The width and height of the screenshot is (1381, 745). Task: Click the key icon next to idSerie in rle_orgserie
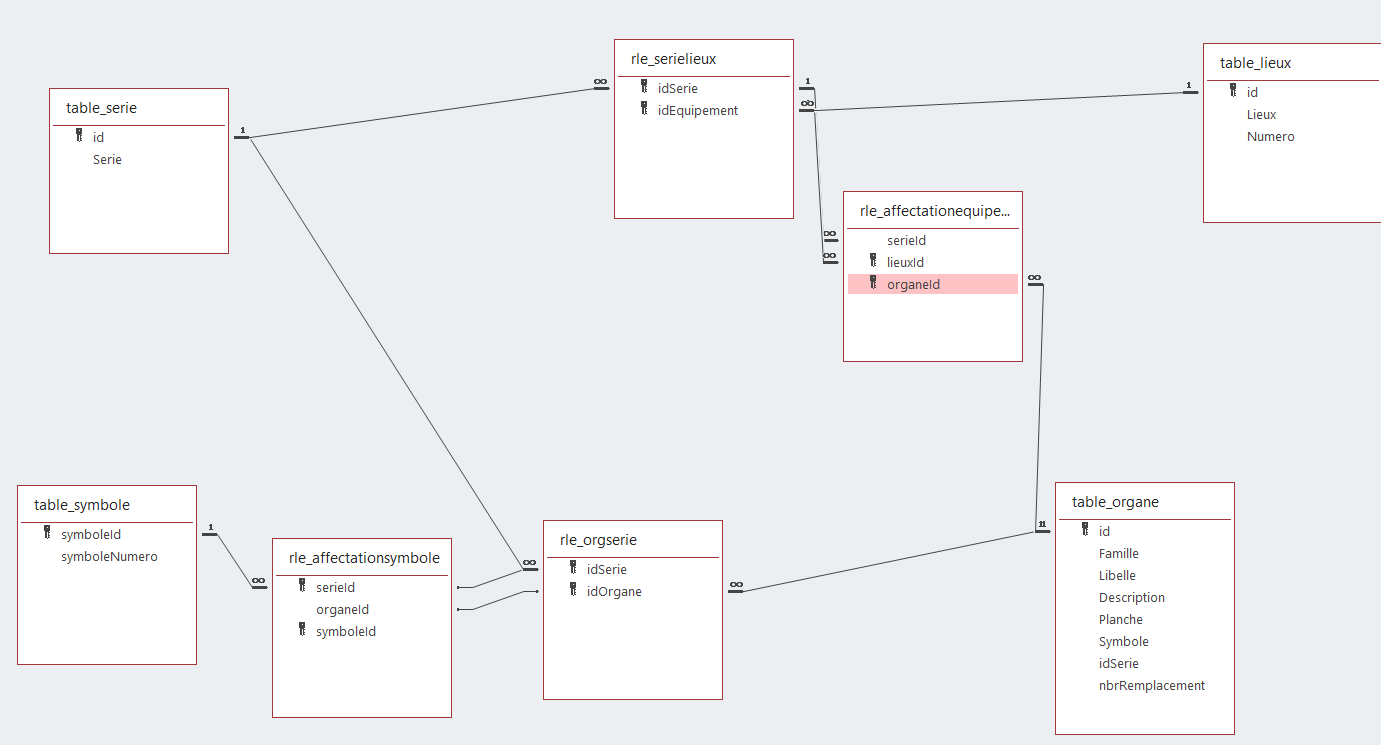pos(573,568)
